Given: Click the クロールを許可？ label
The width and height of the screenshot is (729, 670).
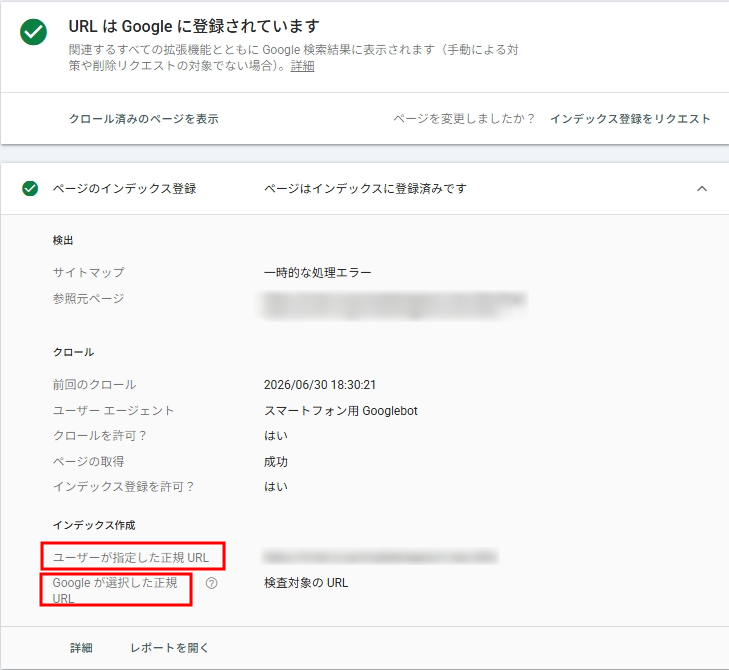Looking at the screenshot, I should point(100,436).
